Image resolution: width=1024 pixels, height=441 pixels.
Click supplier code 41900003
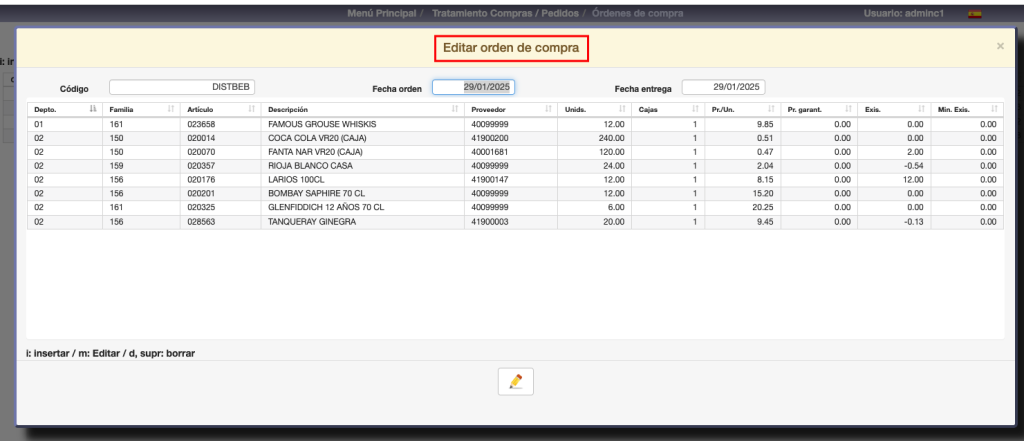[x=490, y=221]
